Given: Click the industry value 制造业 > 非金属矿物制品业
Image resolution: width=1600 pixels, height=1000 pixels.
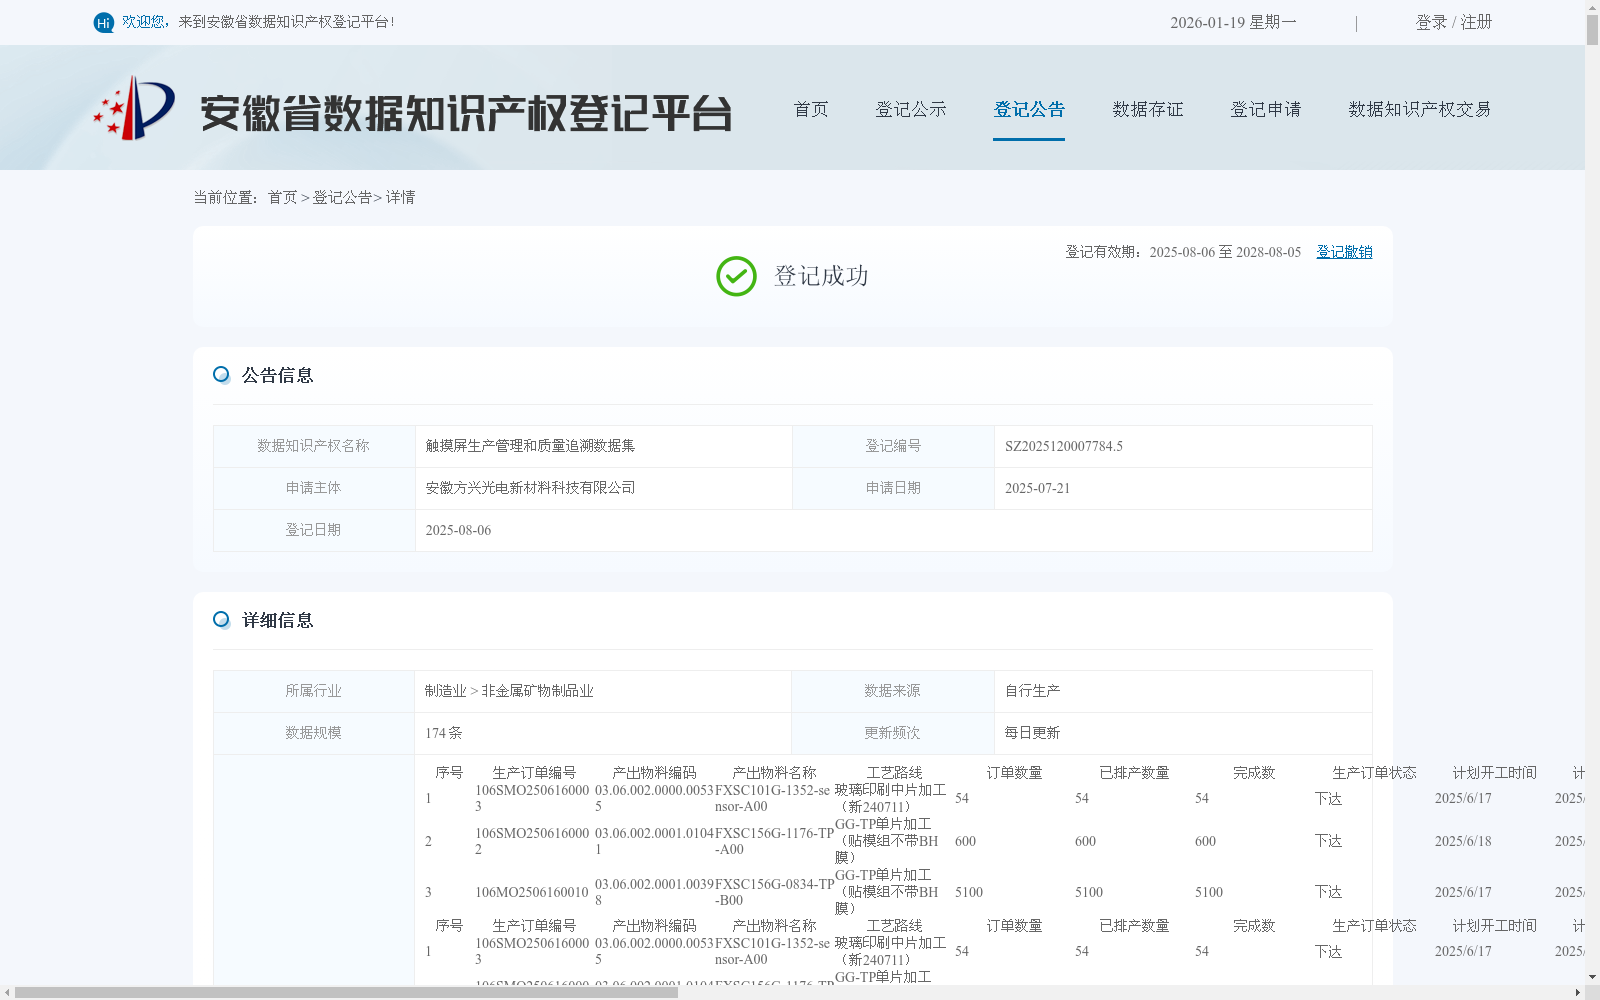Looking at the screenshot, I should tap(509, 691).
